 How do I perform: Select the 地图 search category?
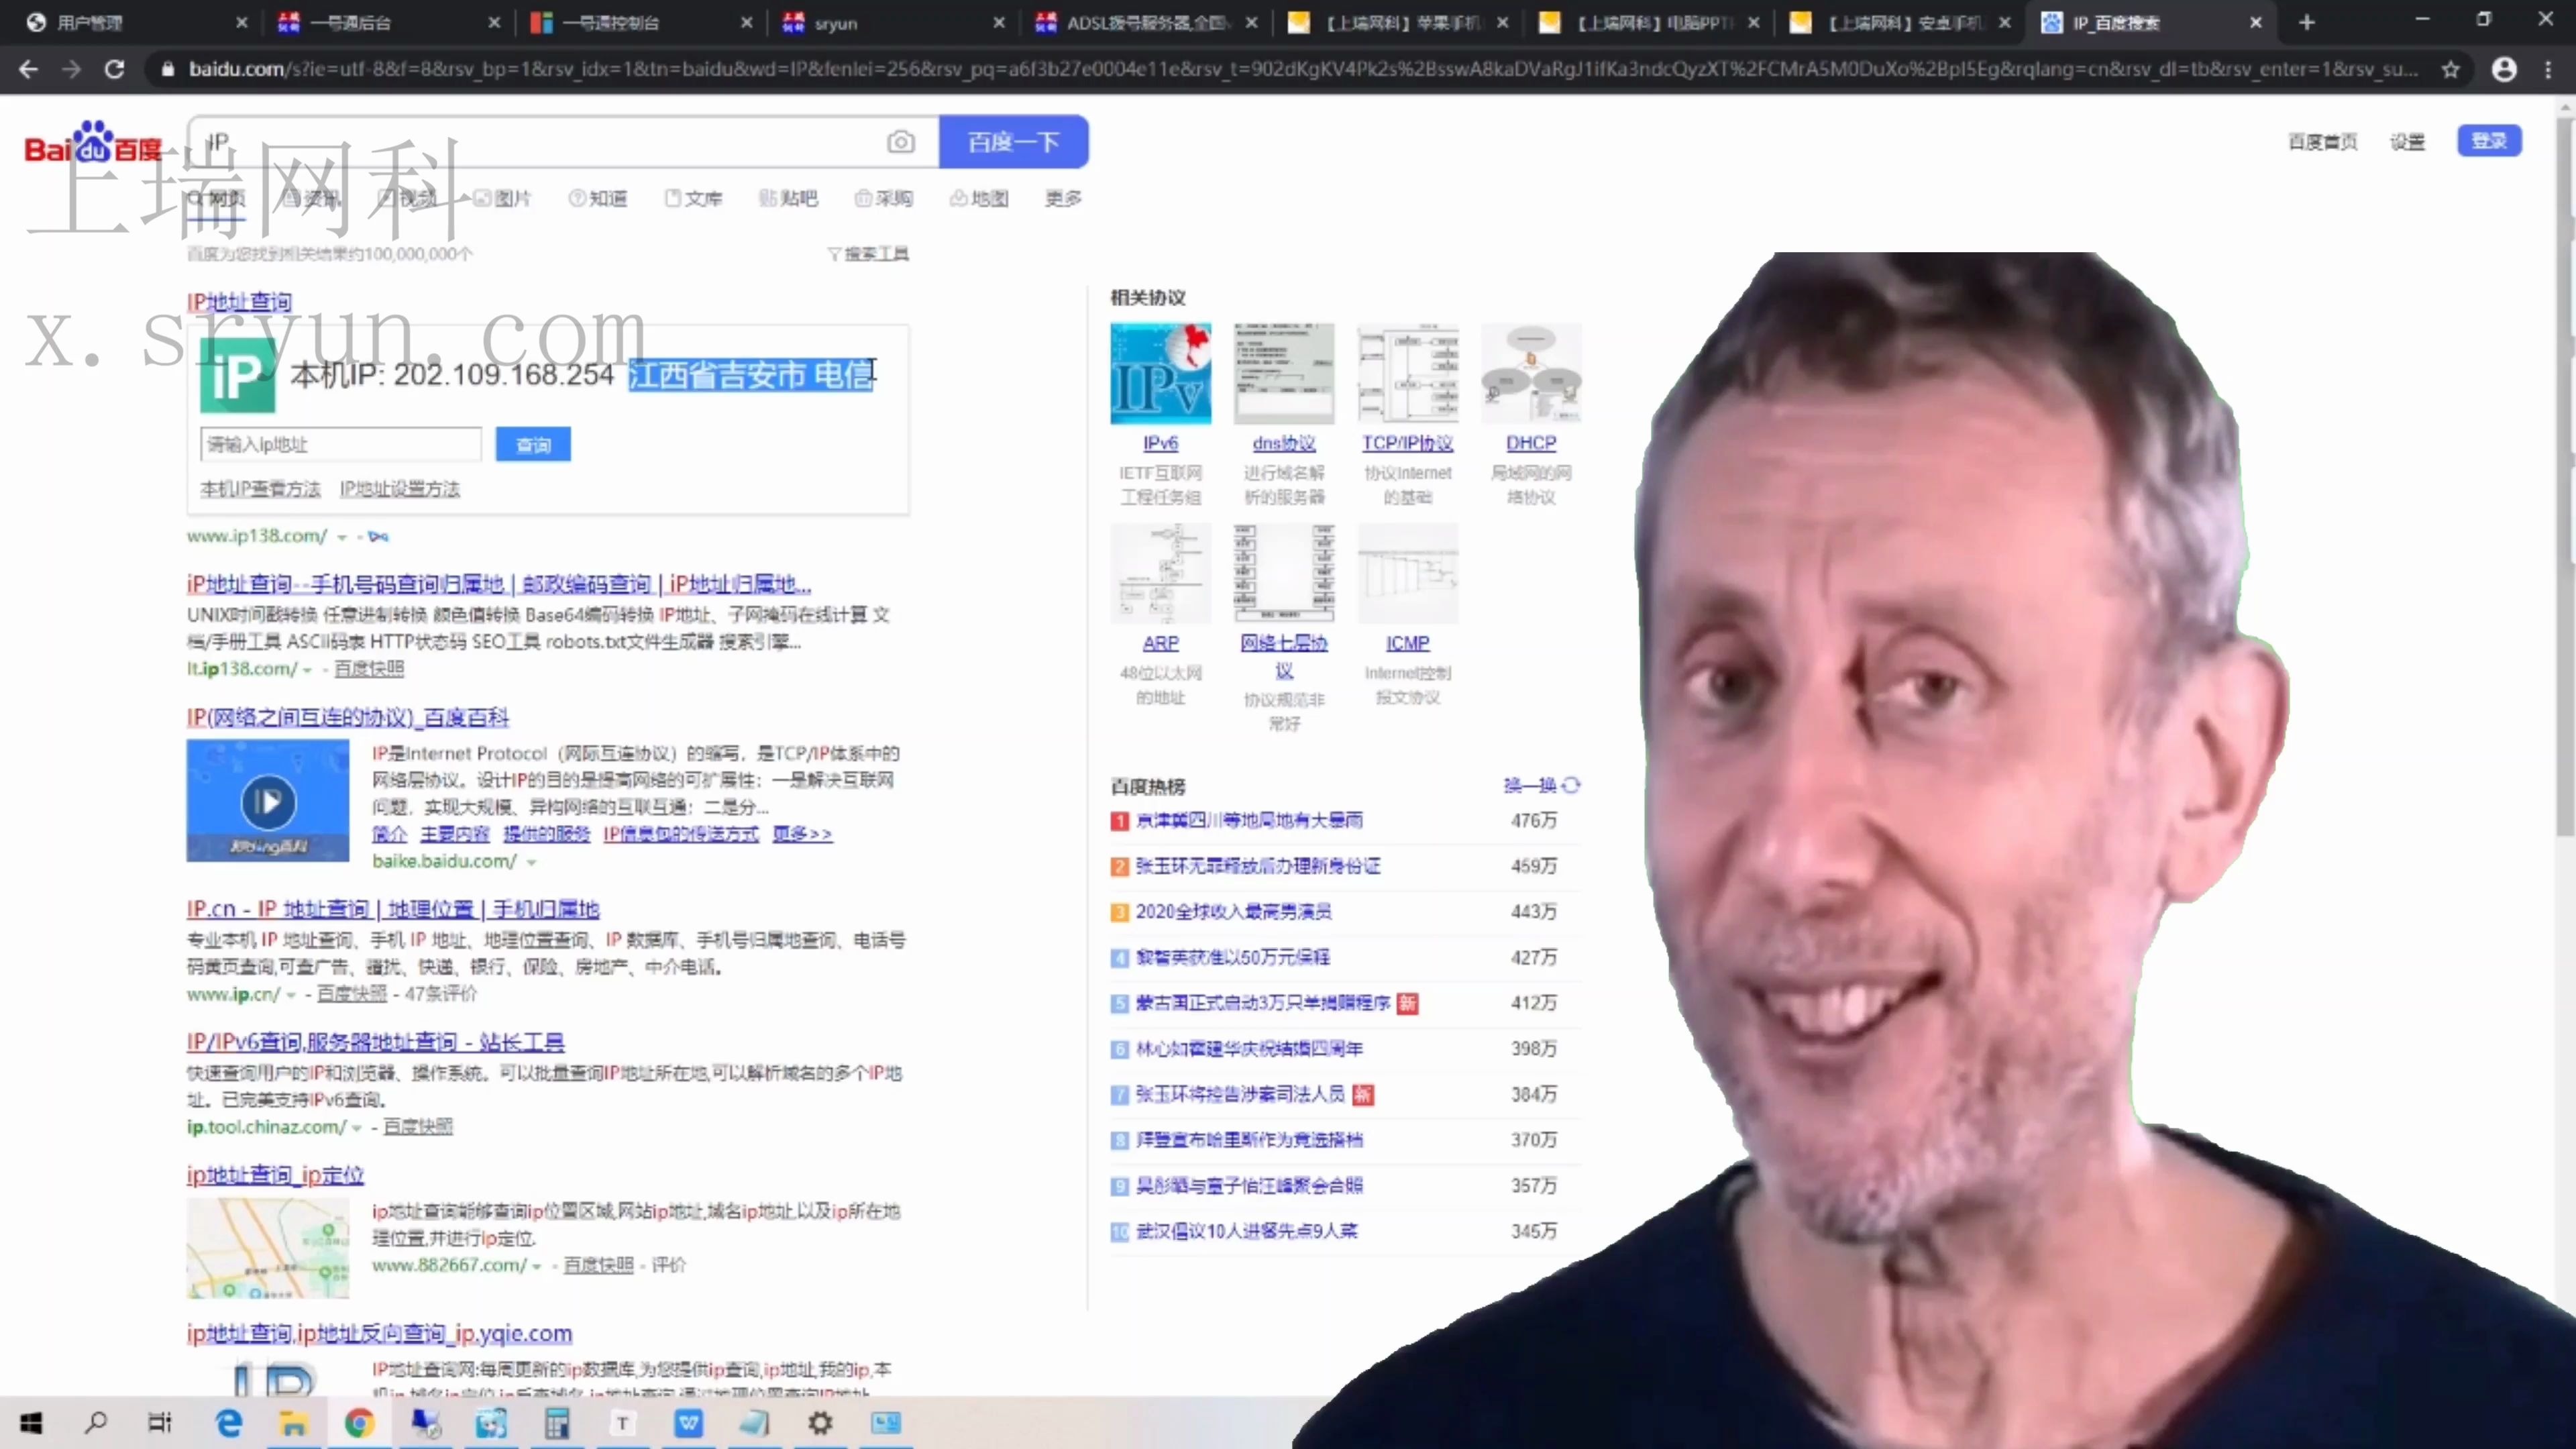click(x=979, y=198)
